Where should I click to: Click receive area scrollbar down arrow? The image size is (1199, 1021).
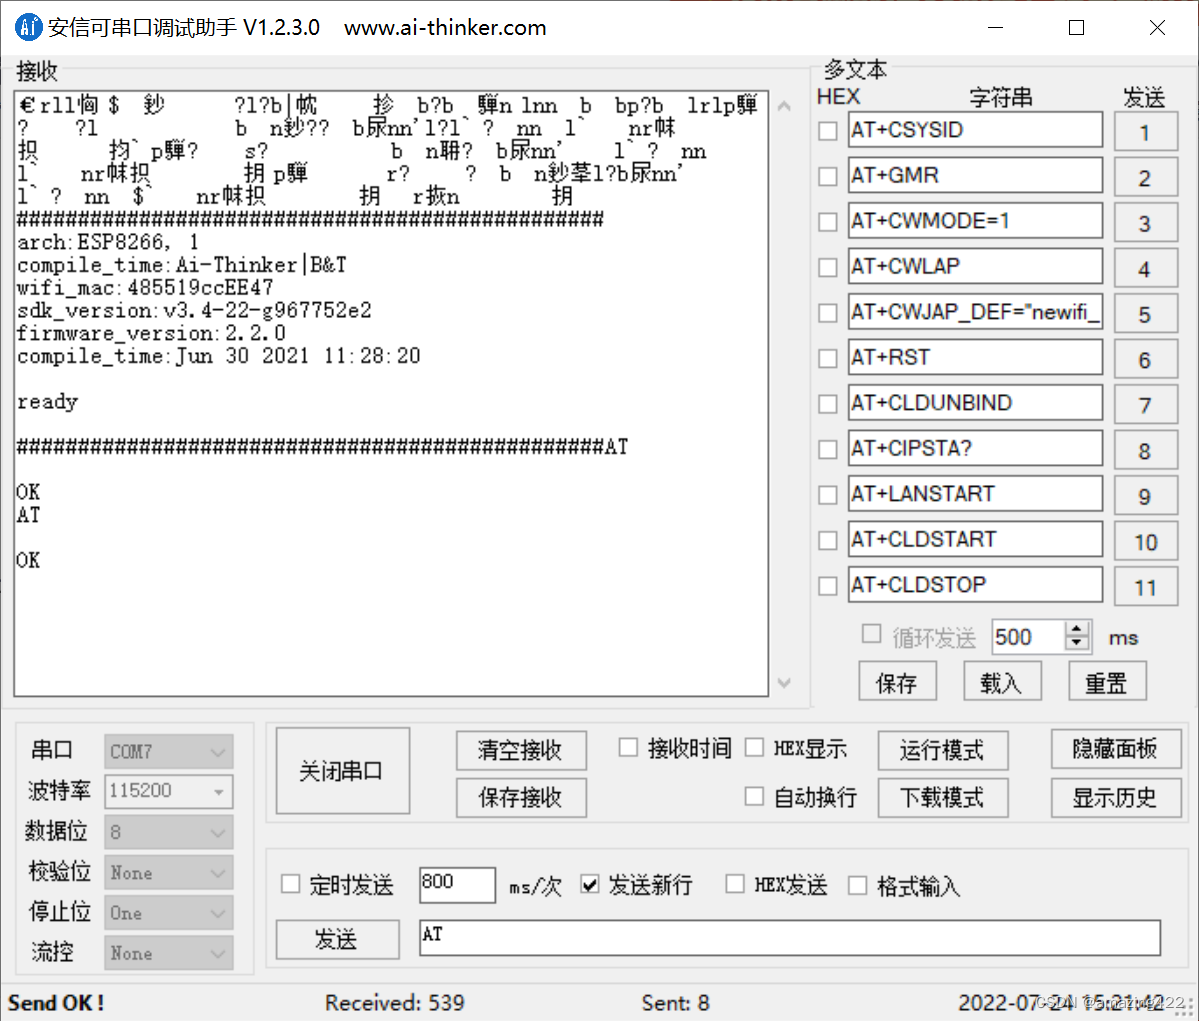(785, 682)
